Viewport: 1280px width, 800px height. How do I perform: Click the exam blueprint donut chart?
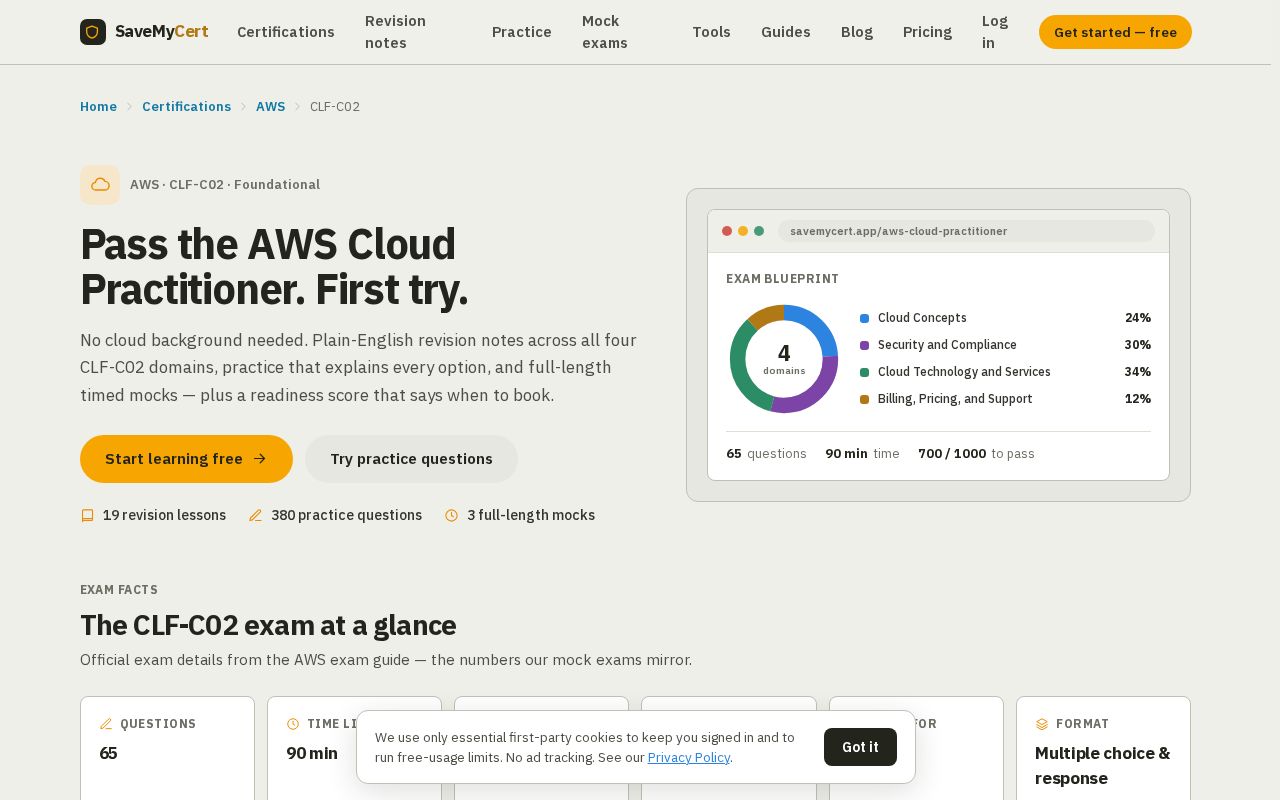tap(784, 359)
